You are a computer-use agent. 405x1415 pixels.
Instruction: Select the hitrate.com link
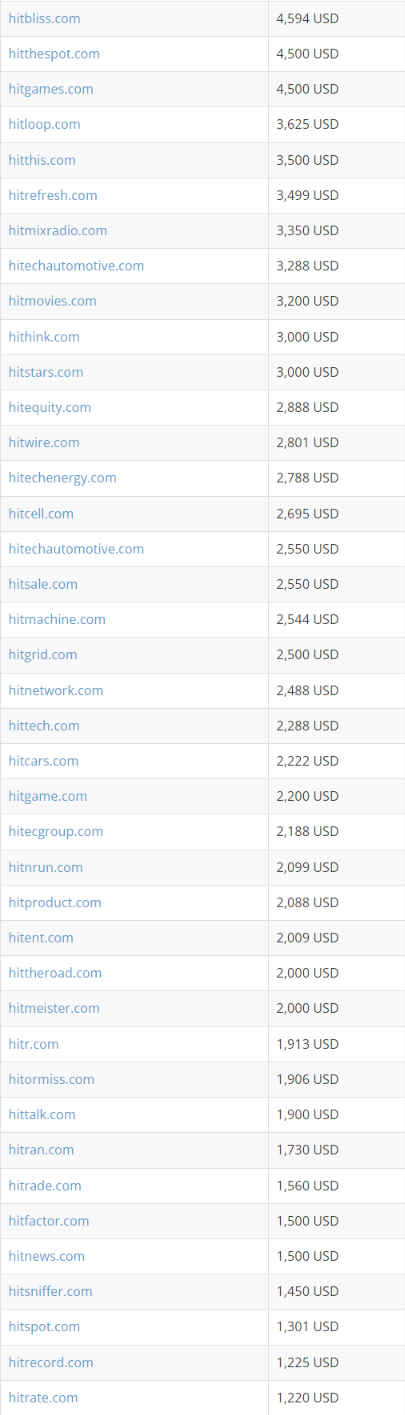43,1397
